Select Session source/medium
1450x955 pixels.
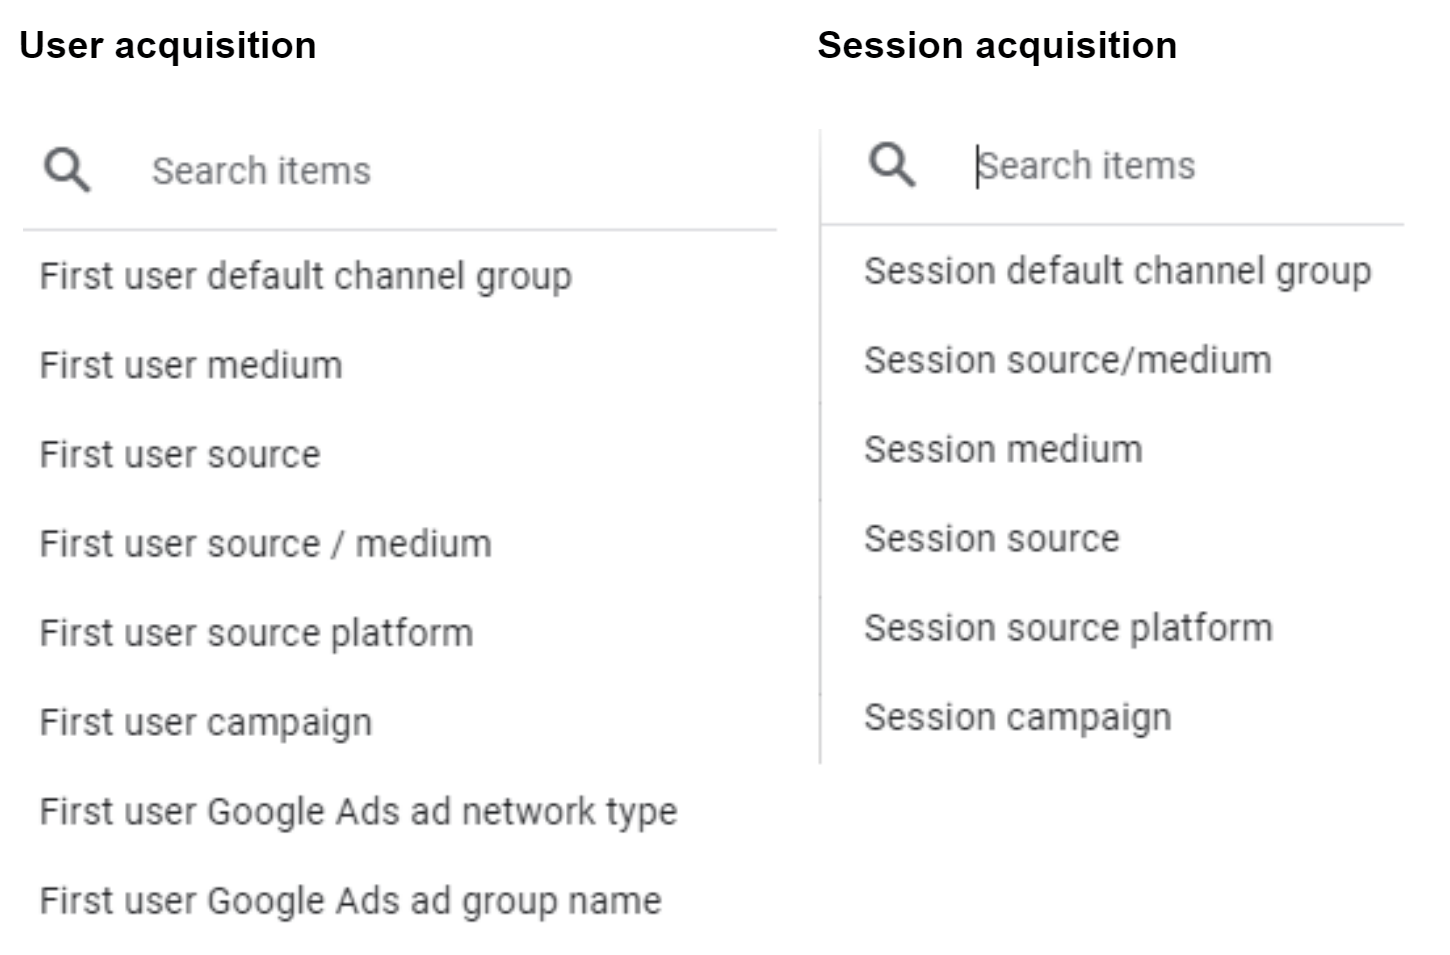click(x=1066, y=359)
